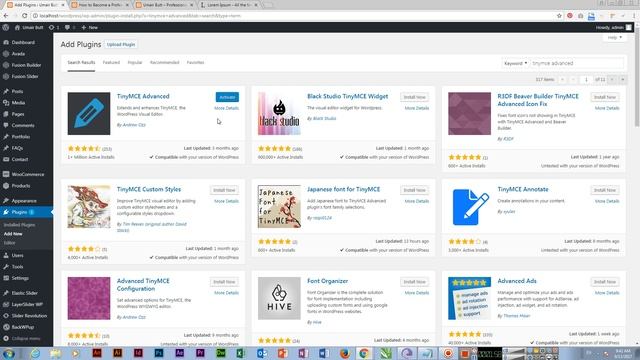The image size is (640, 360).
Task: Open Slider Revolution in sidebar
Action: point(29,316)
